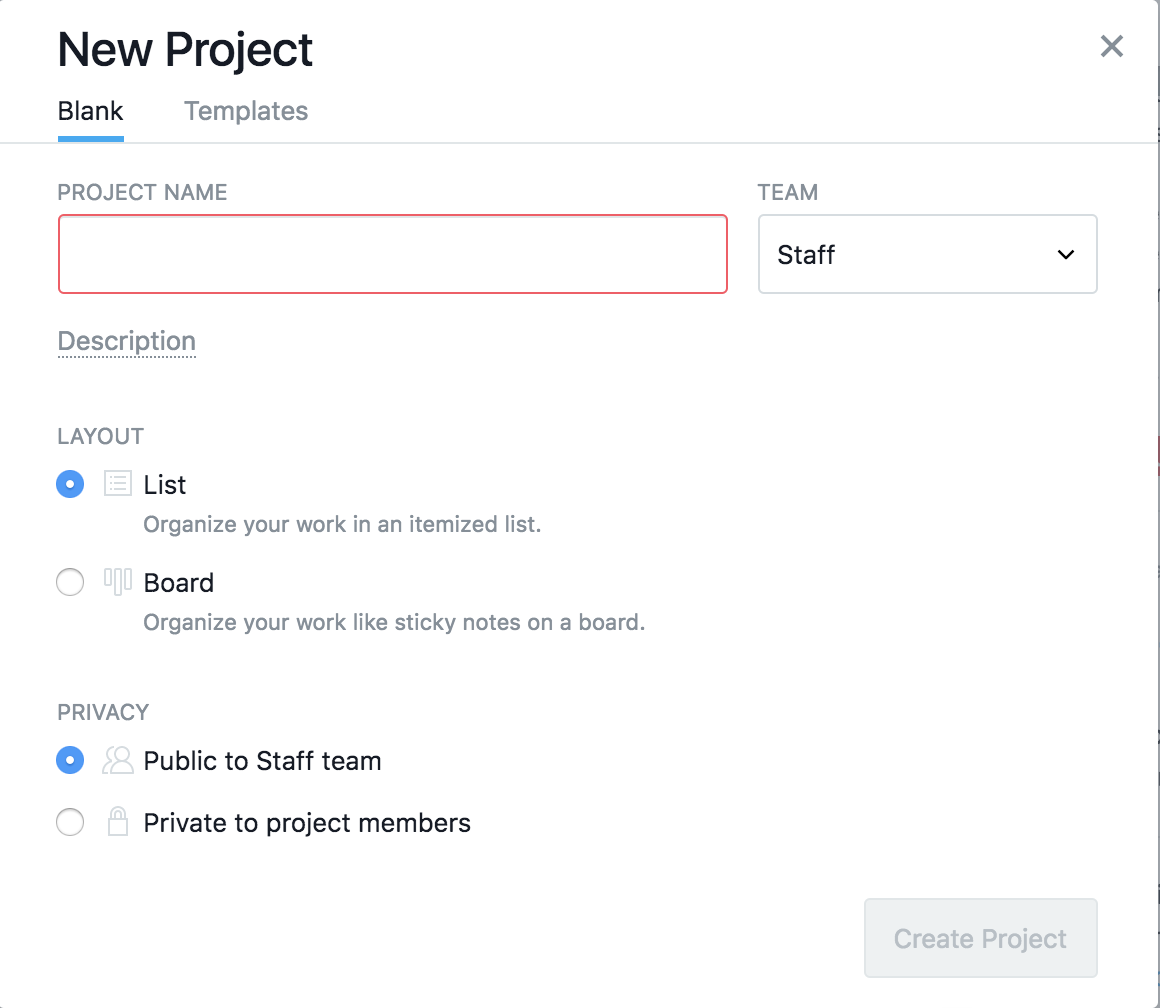
Task: Click the List layout icon
Action: point(118,485)
